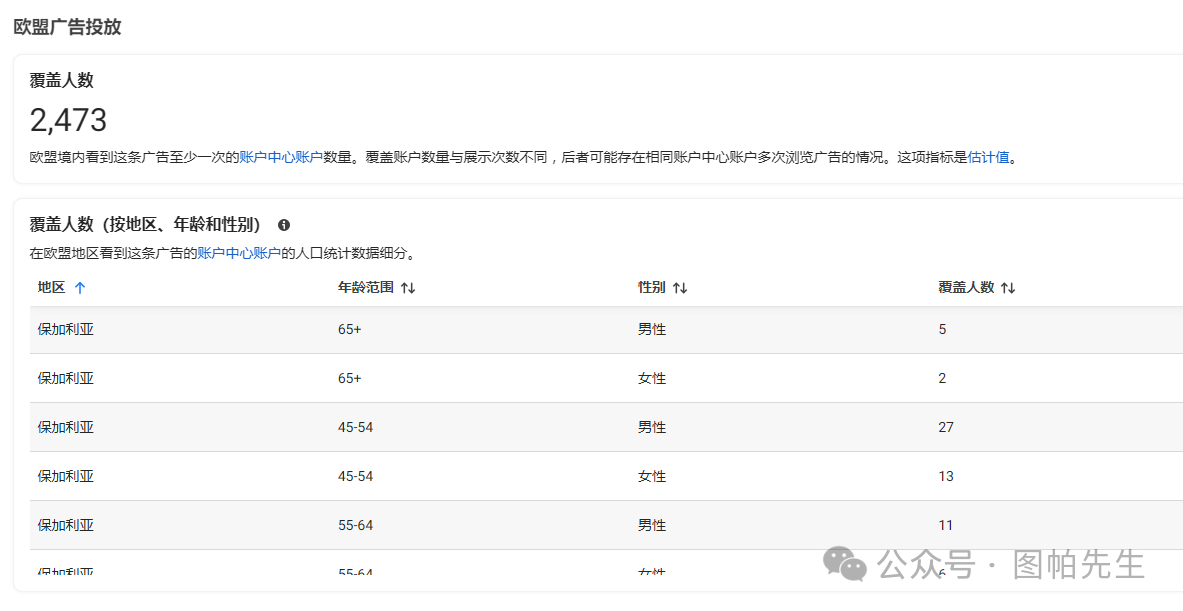Click the total reach number 2,473
This screenshot has width=1183, height=611.
68,121
